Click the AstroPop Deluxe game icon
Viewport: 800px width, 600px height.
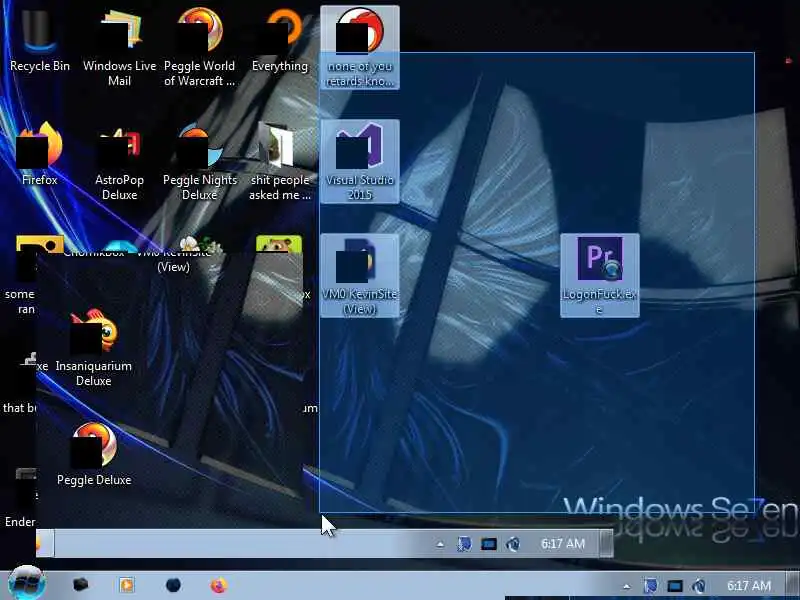(119, 161)
